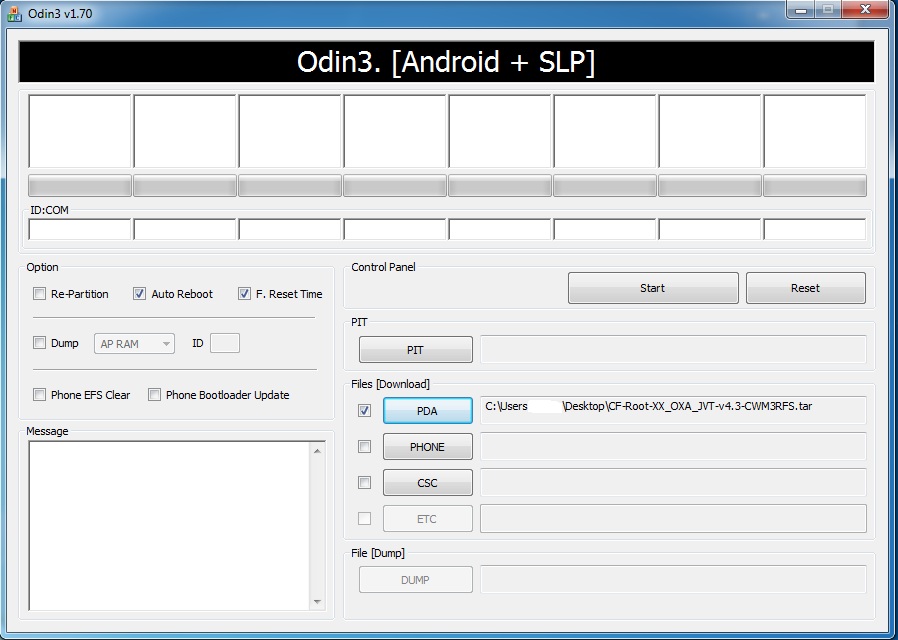Click the CSC file path field
This screenshot has width=898, height=640.
pos(673,483)
